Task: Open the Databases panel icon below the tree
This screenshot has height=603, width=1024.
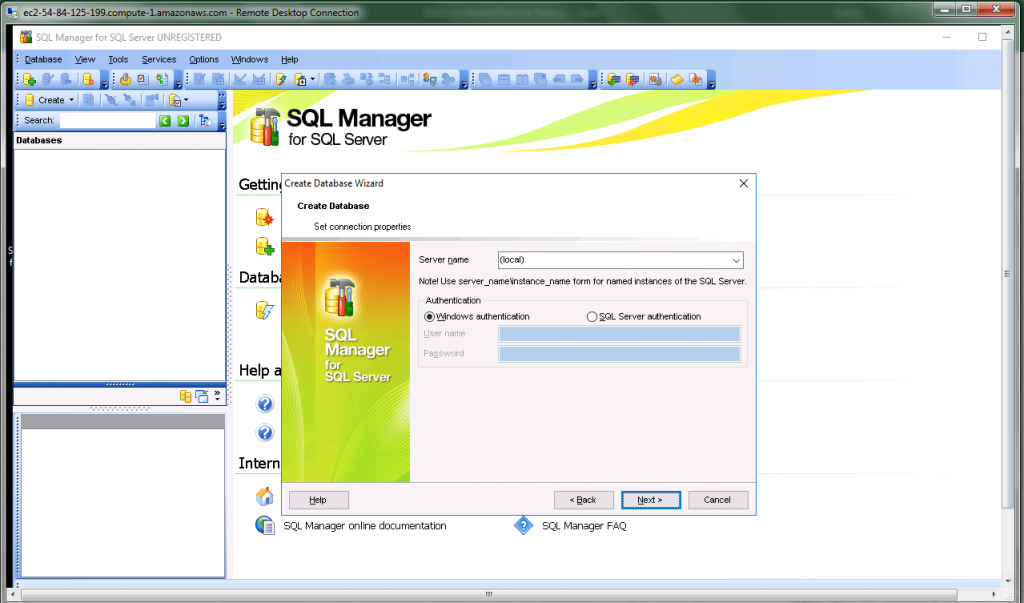Action: coord(185,396)
